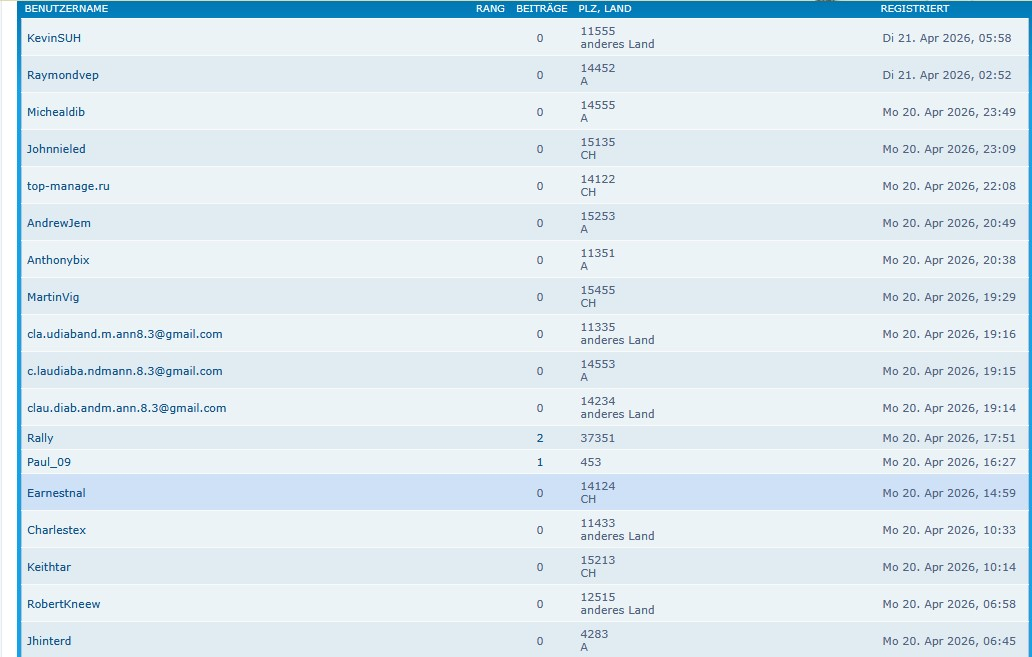View AndrewJem's profile
The width and height of the screenshot is (1032, 657).
59,223
